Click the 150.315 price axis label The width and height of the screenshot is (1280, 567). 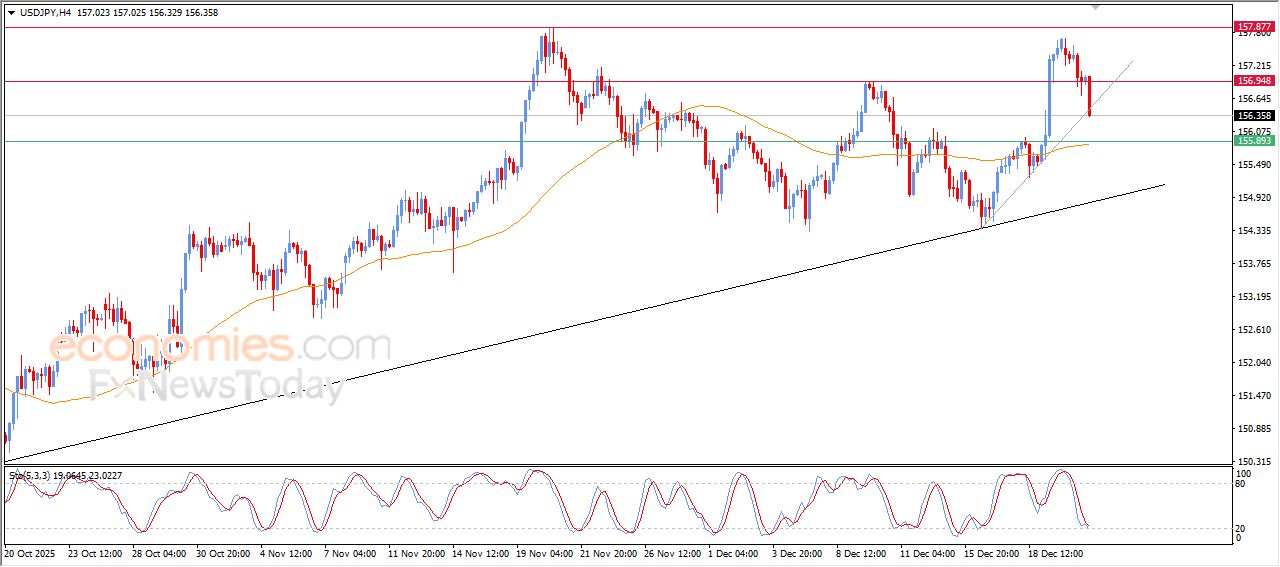tap(1256, 461)
